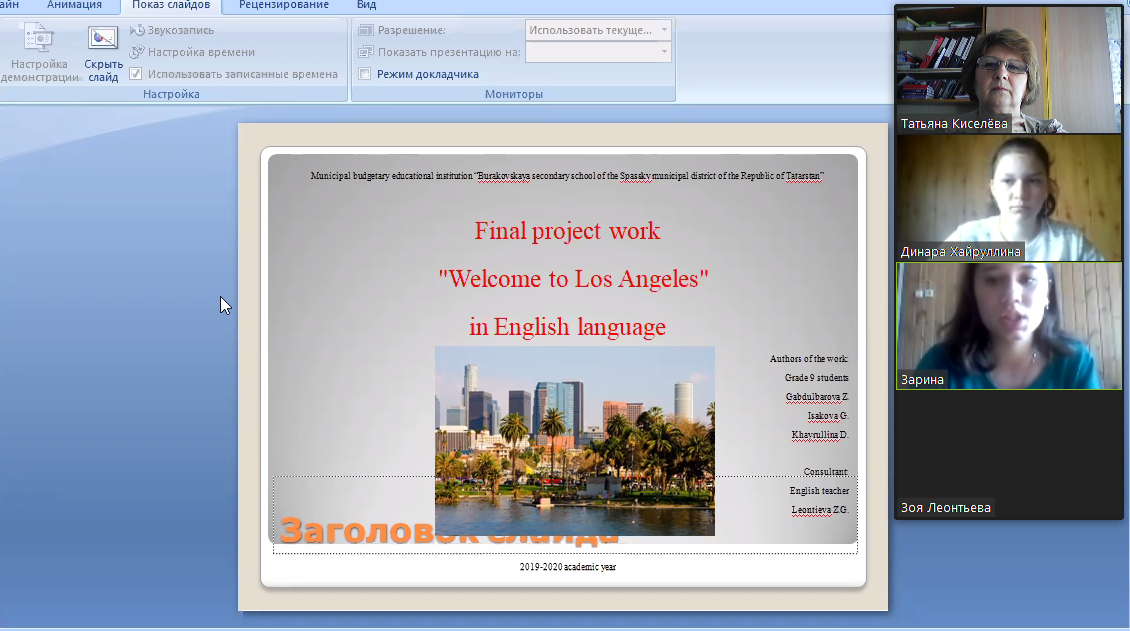Open the Рецензирование ribbon tab
Viewport: 1130px width, 631px height.
pos(283,5)
